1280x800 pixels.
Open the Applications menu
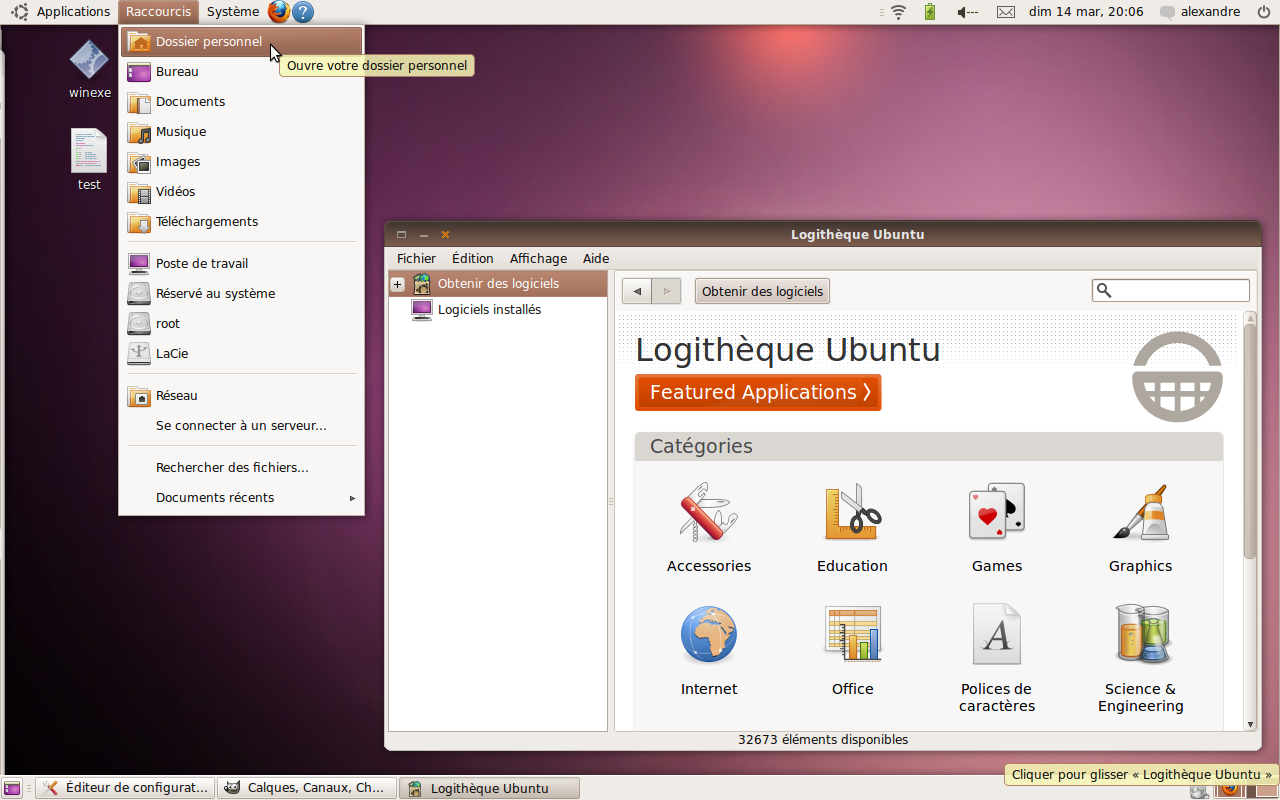pyautogui.click(x=73, y=12)
